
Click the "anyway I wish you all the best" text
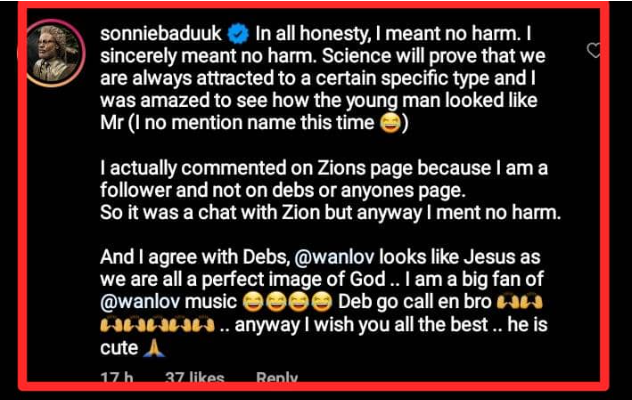click(361, 325)
